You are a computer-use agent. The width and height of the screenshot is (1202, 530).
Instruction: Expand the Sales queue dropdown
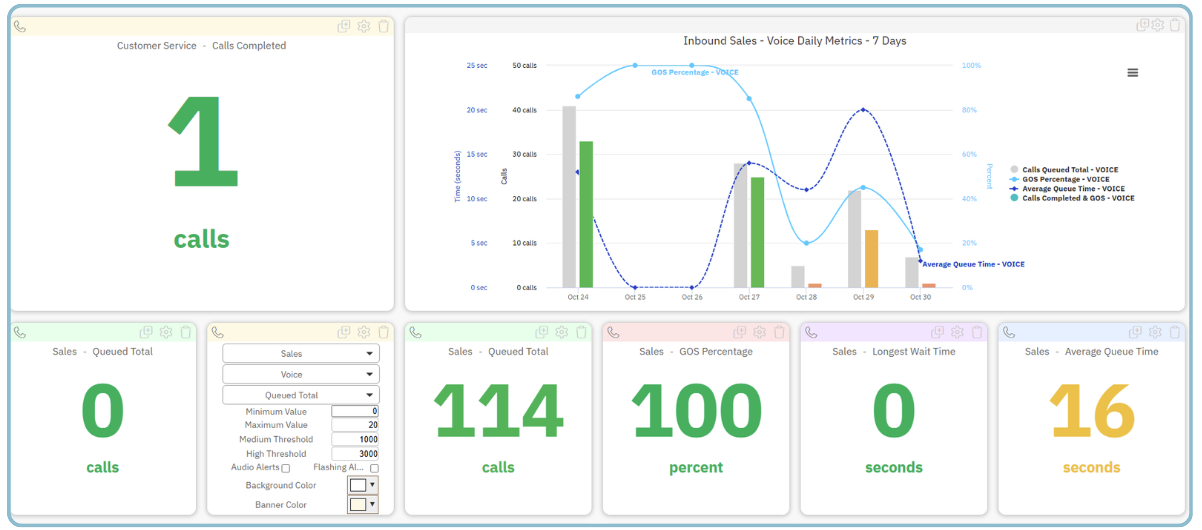[300, 354]
